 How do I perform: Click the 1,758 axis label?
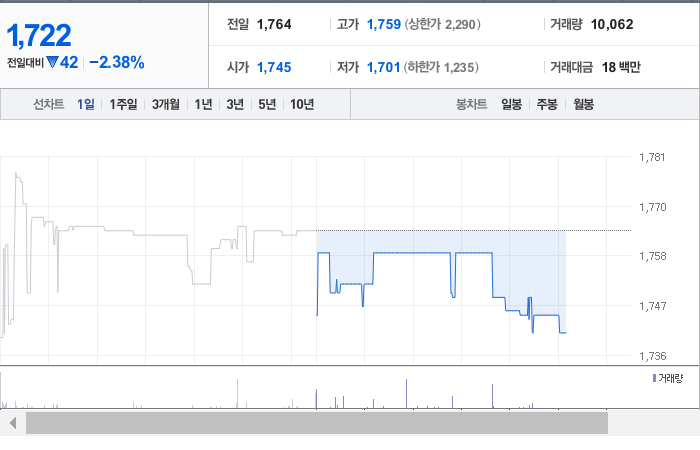(653, 256)
